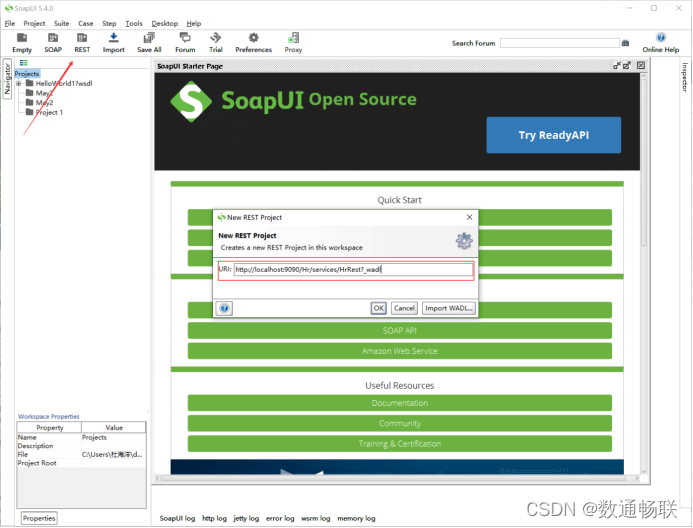Open the Help menu
693x528 pixels.
pos(194,23)
